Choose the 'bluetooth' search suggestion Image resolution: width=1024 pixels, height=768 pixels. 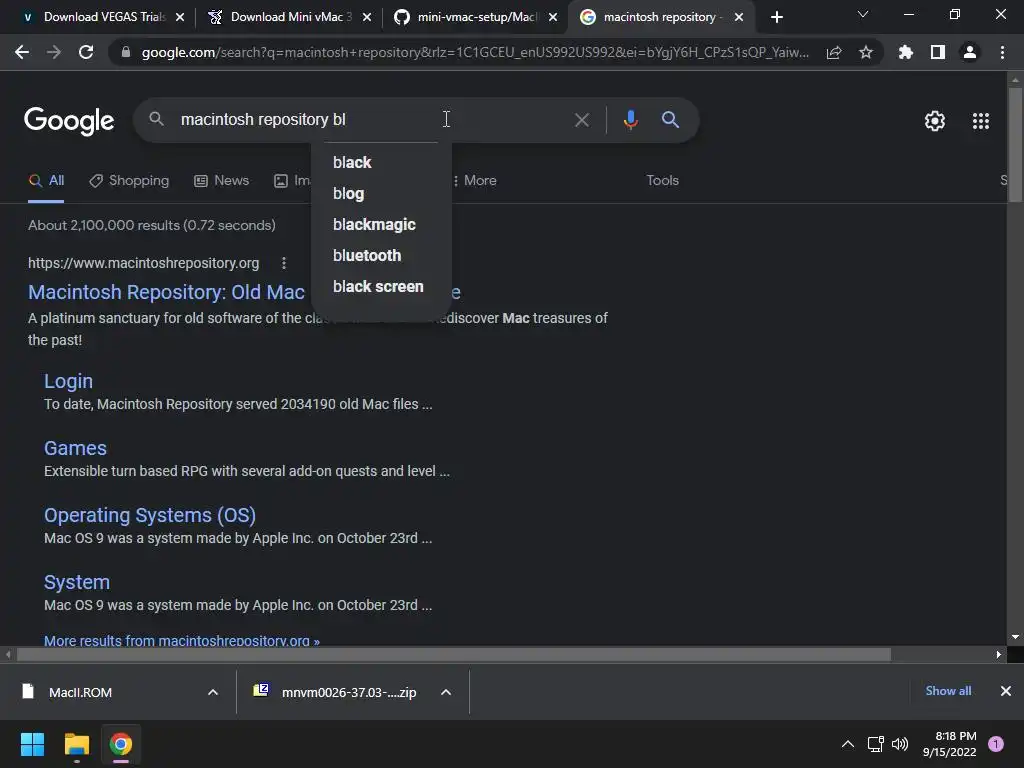pos(366,255)
